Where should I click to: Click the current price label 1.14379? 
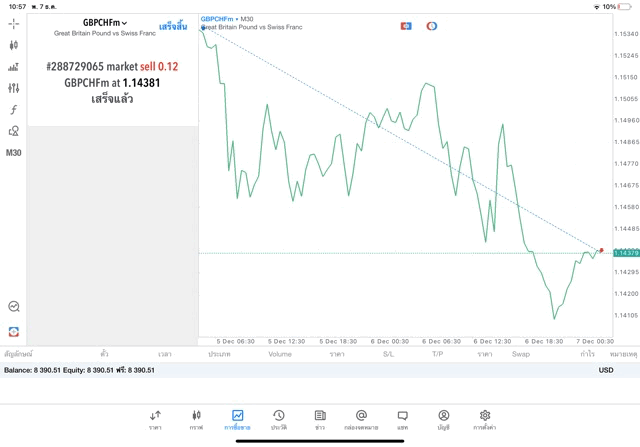point(627,253)
